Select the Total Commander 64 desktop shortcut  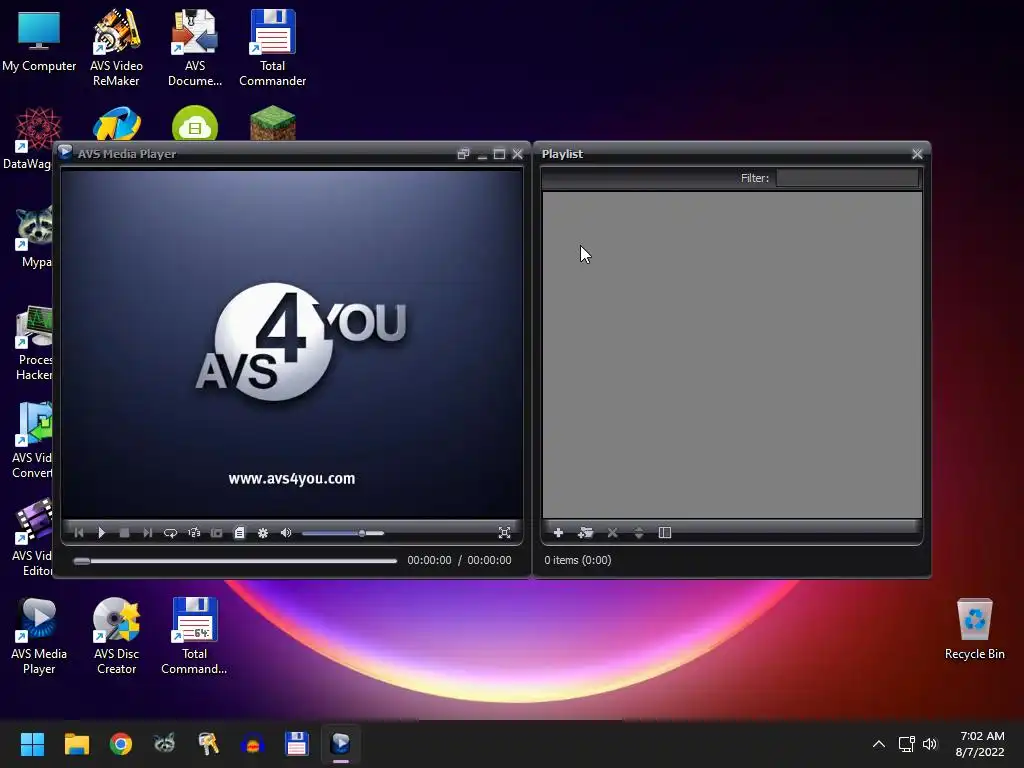[194, 636]
